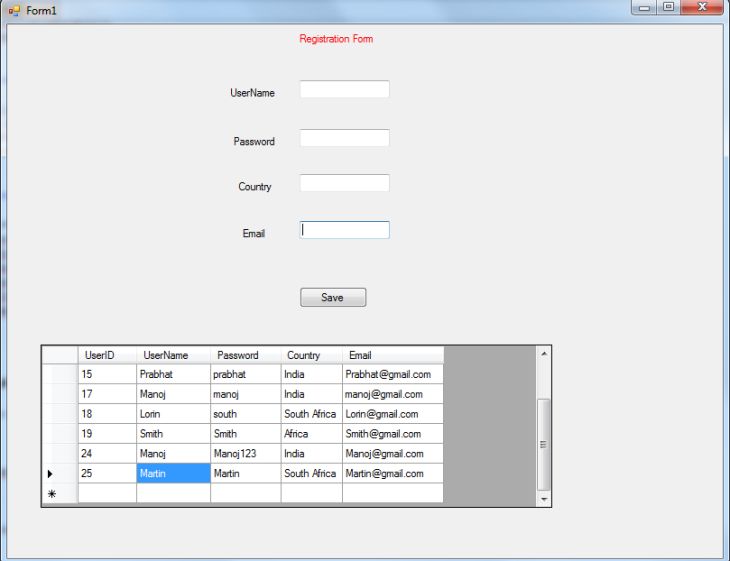Click the Email column header in grid
This screenshot has height=561, width=730.
[x=393, y=355]
